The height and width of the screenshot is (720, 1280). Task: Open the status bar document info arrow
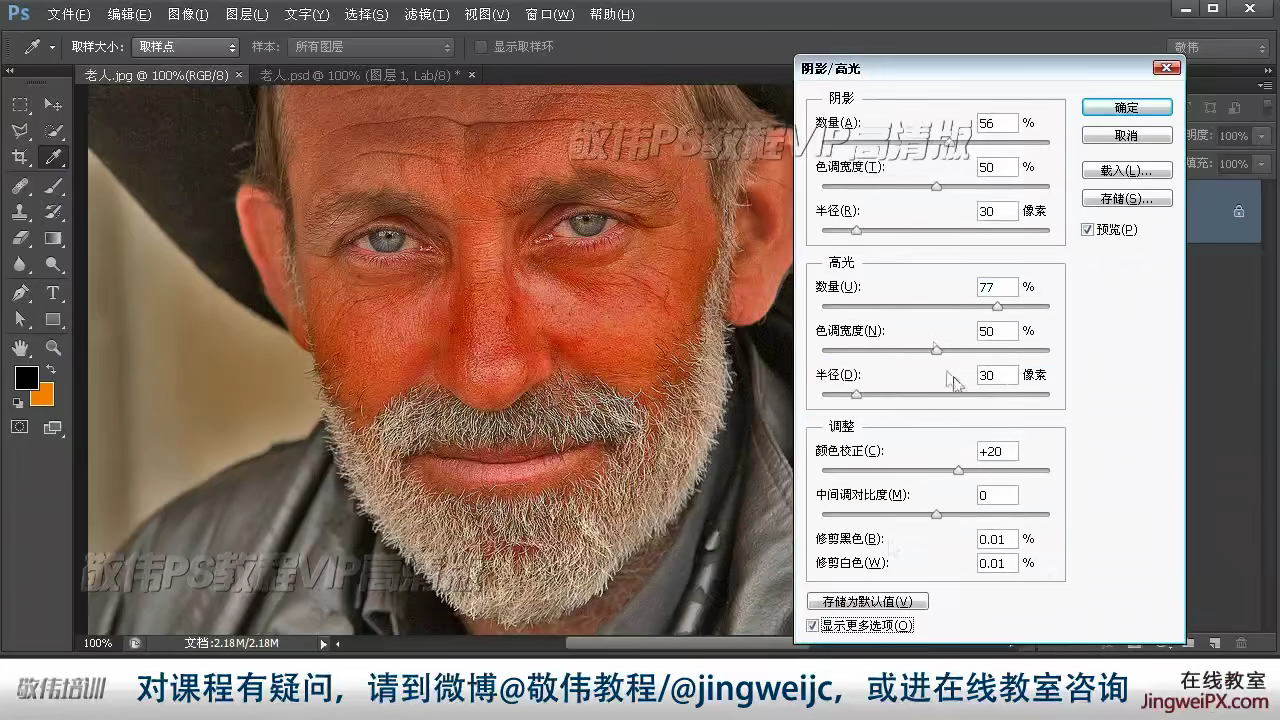click(x=323, y=644)
